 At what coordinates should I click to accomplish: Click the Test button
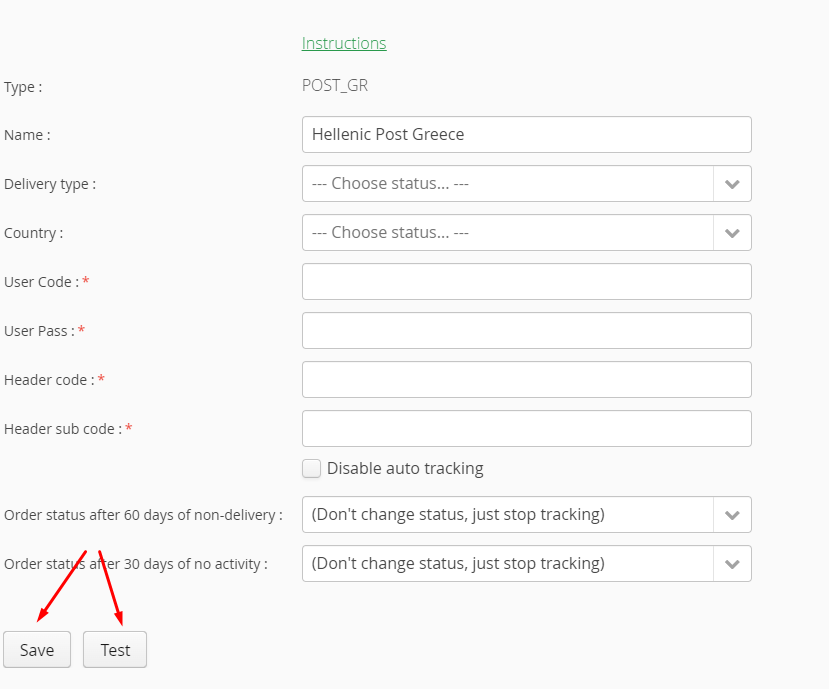pyautogui.click(x=115, y=649)
